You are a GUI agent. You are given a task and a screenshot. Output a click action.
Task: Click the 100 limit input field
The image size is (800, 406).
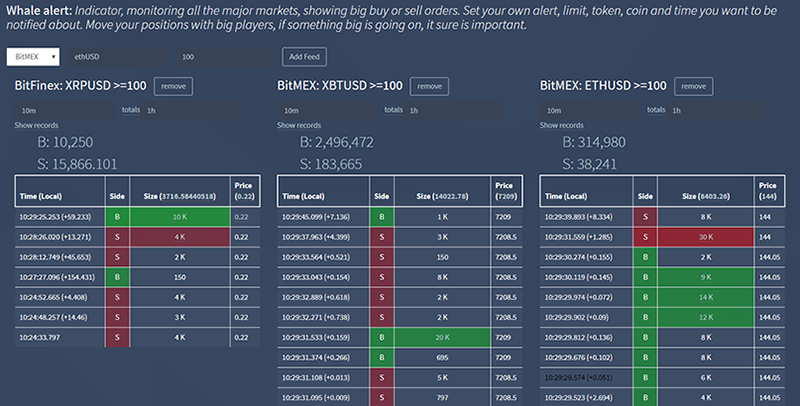coord(226,57)
